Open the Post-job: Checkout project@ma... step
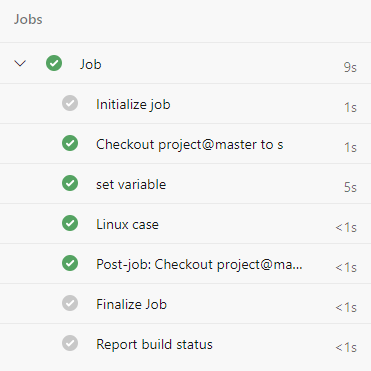Image resolution: width=371 pixels, height=371 pixels. 185,264
